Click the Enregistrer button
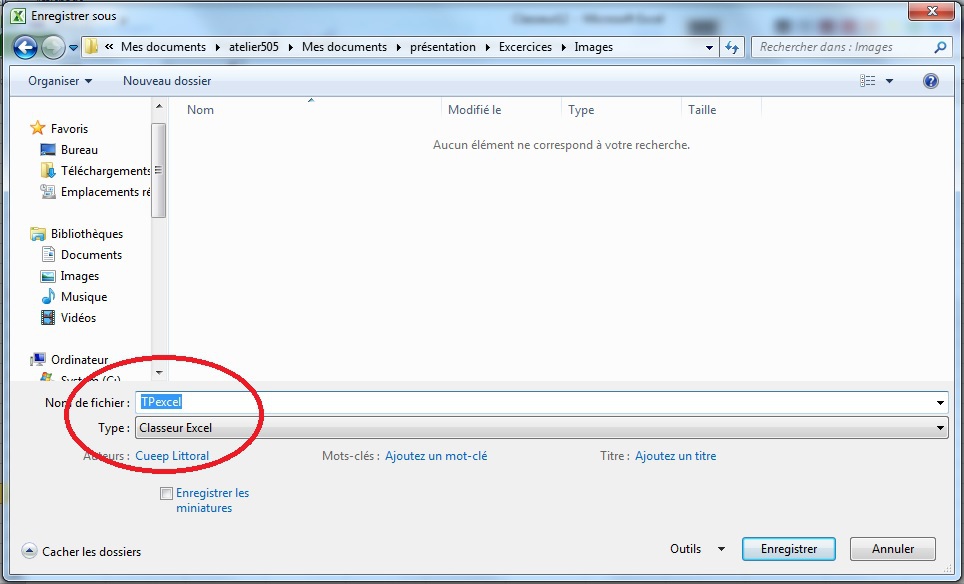The width and height of the screenshot is (964, 584). (x=788, y=549)
